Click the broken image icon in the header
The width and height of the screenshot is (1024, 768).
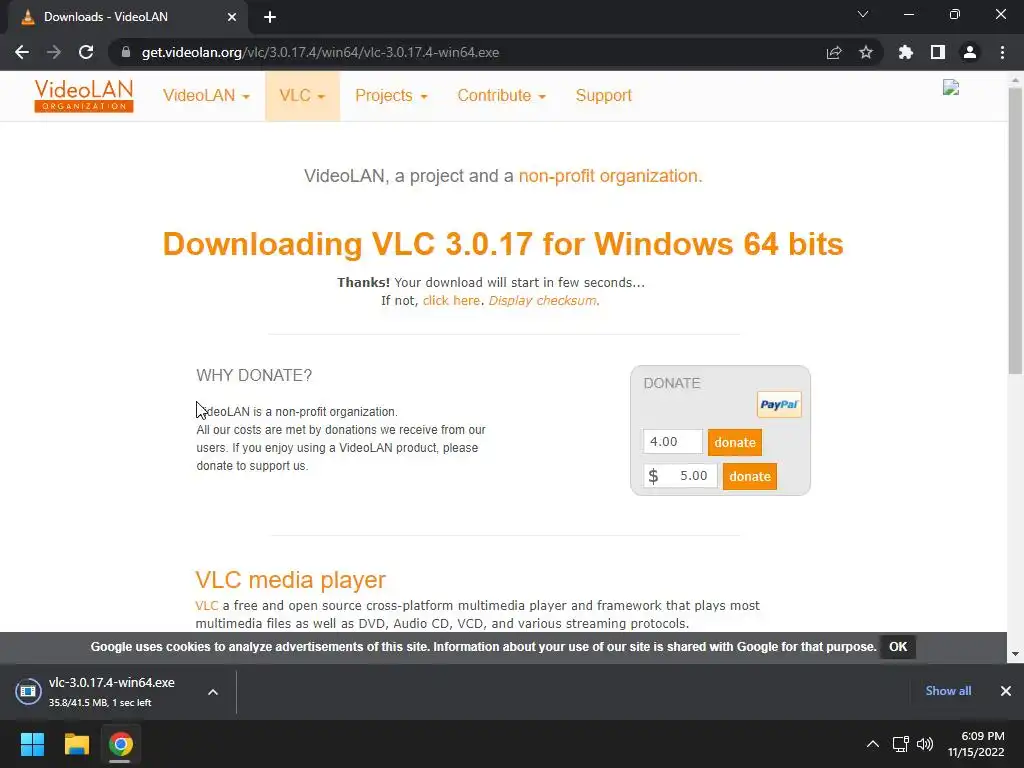click(x=951, y=88)
